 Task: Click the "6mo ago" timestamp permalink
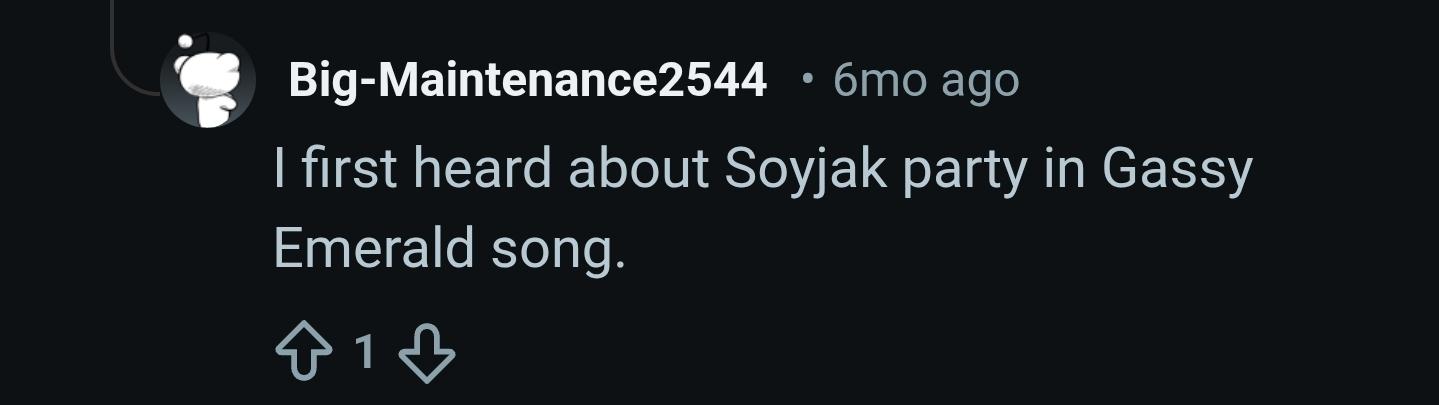click(x=925, y=80)
